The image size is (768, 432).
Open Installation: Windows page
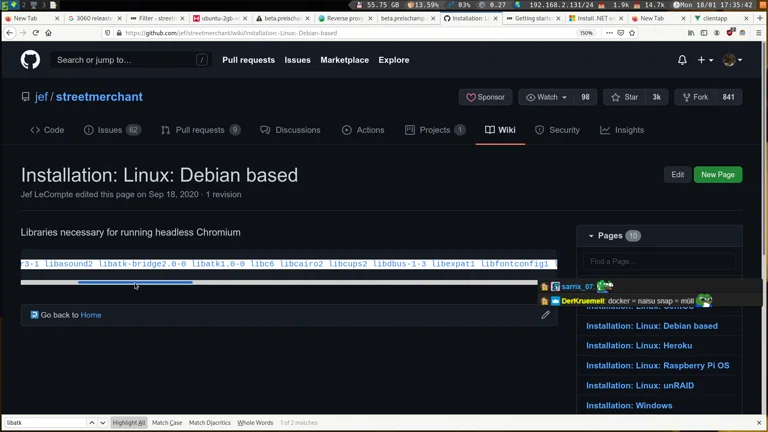tap(629, 406)
